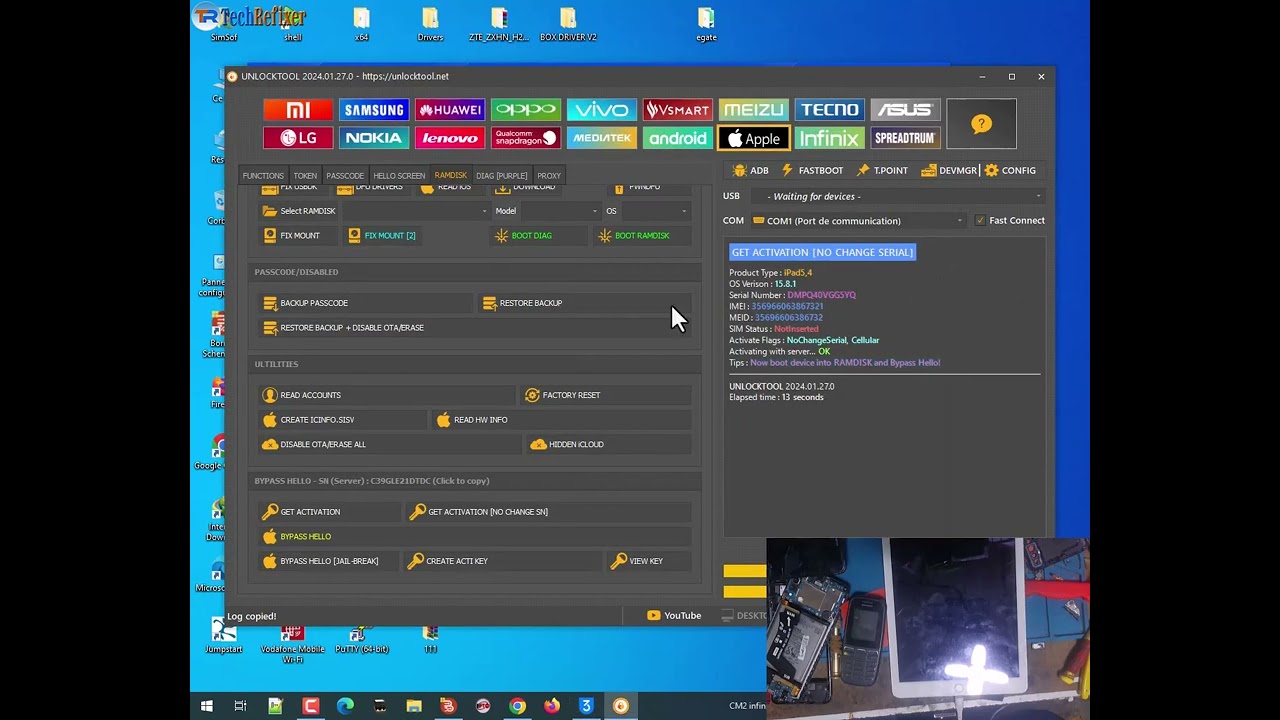1280x720 pixels.
Task: Choose the Nokia brand tile
Action: (373, 138)
